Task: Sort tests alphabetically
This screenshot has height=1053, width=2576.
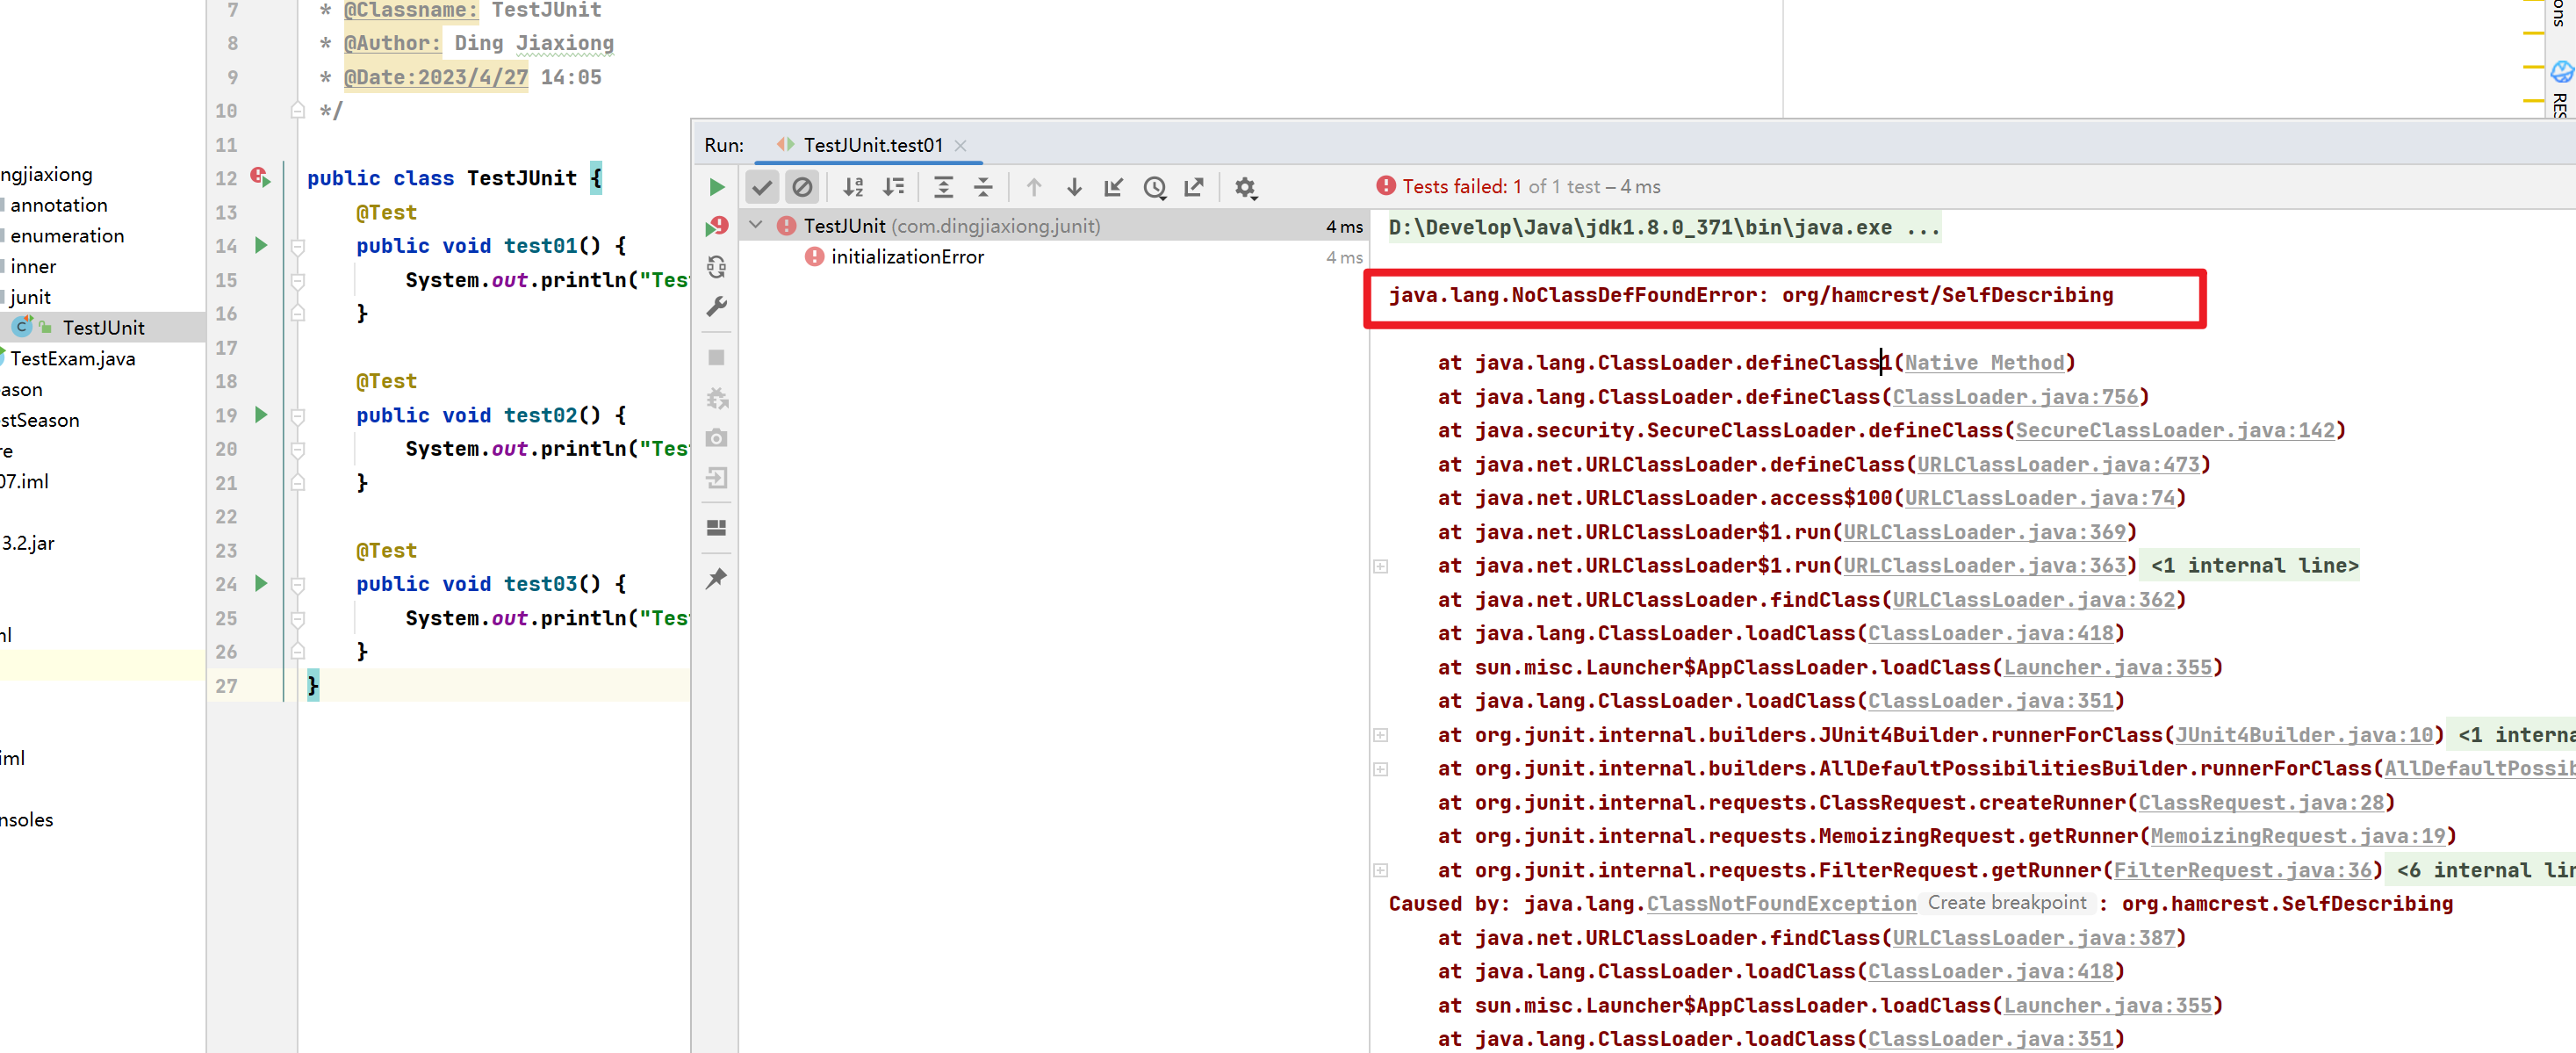Action: coord(853,187)
